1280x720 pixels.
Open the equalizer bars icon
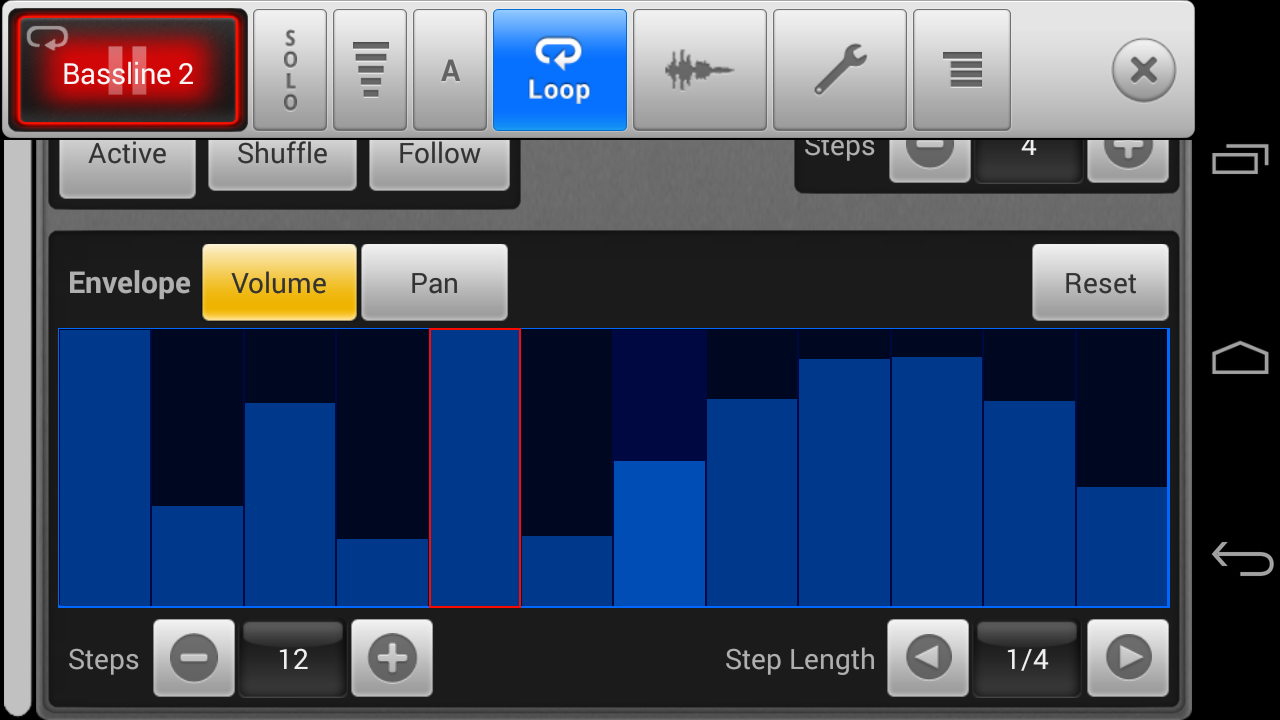(x=370, y=70)
